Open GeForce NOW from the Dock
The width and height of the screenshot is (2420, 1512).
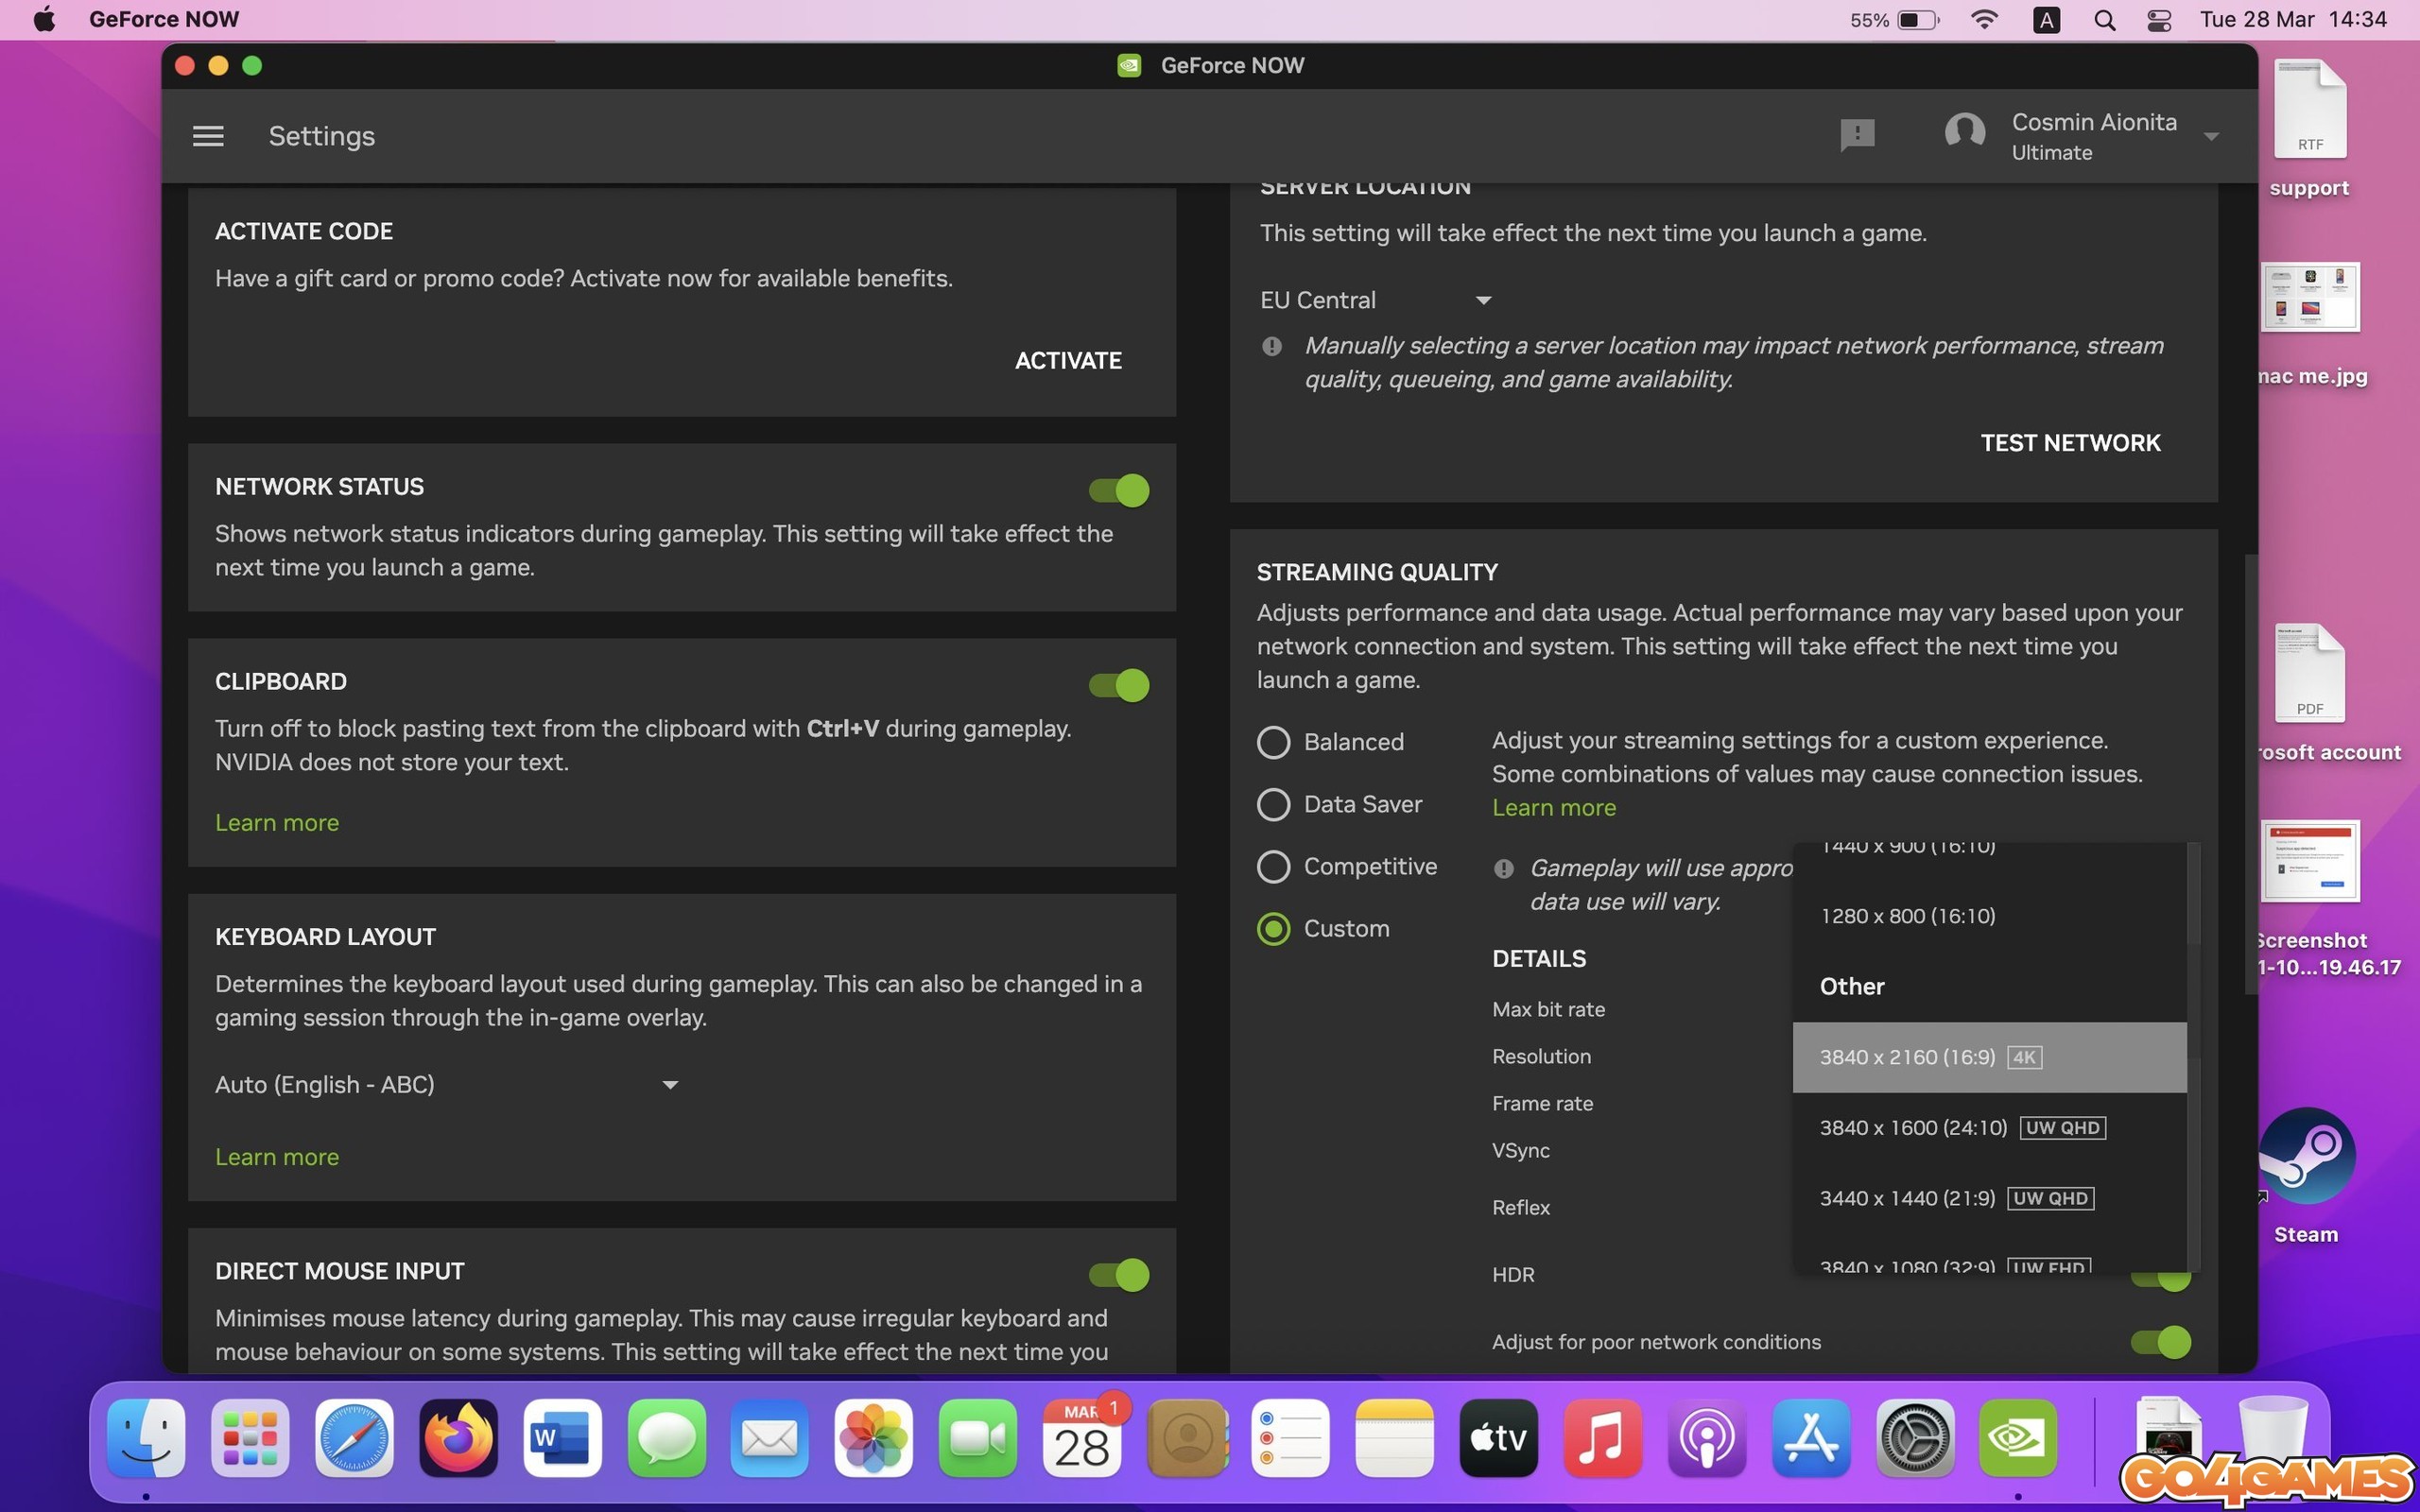[x=2018, y=1438]
